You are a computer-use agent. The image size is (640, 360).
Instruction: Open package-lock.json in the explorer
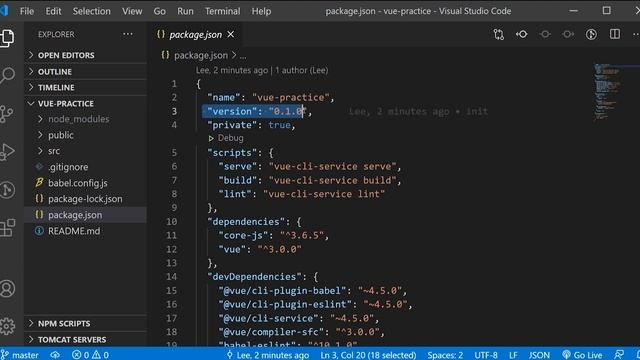[86, 199]
